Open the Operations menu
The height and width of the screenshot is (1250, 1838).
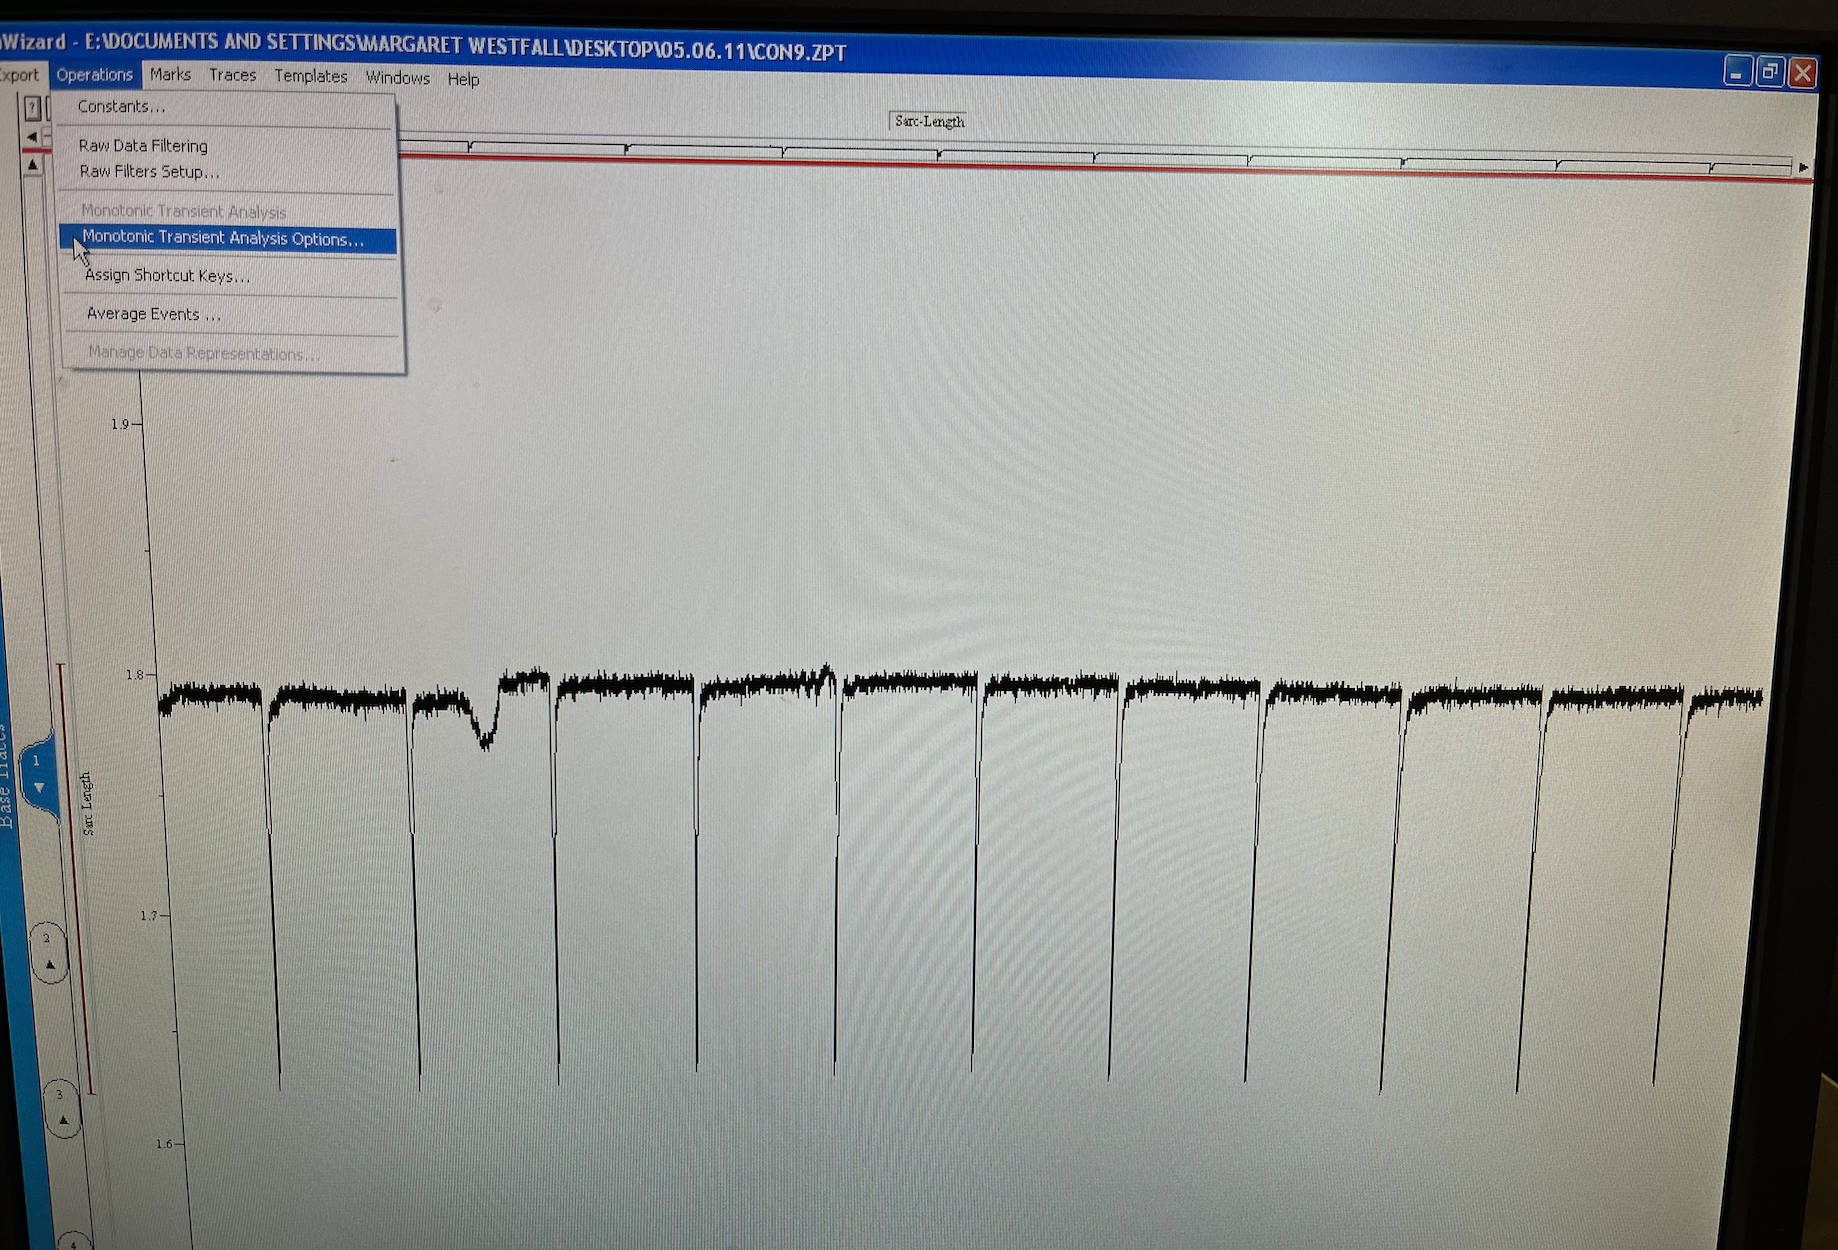pyautogui.click(x=94, y=75)
